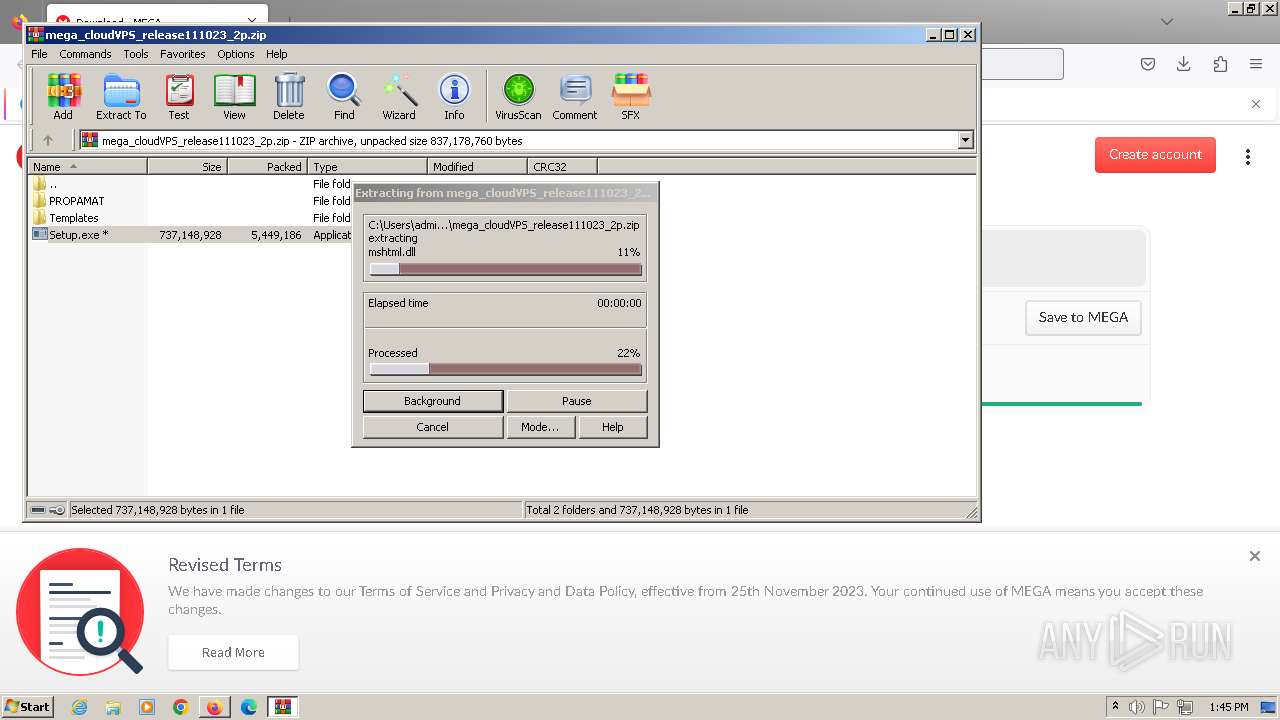The height and width of the screenshot is (720, 1280).
Task: Open File Explorer from the taskbar
Action: pyautogui.click(x=113, y=707)
